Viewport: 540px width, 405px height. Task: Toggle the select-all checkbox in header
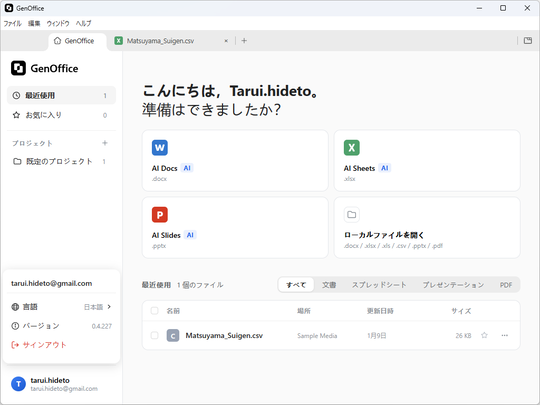point(155,311)
